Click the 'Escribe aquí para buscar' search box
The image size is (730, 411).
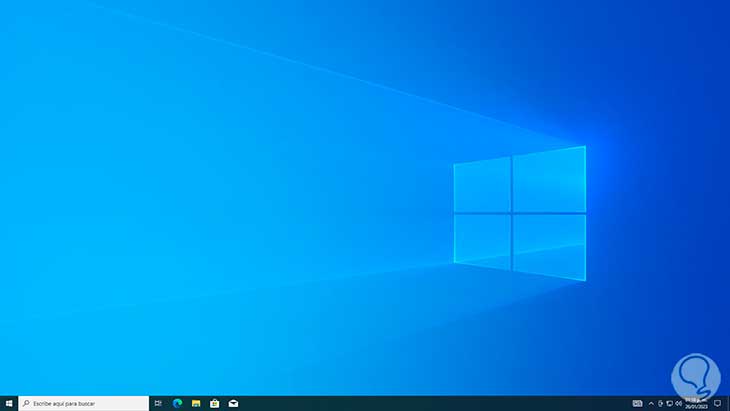[84, 403]
